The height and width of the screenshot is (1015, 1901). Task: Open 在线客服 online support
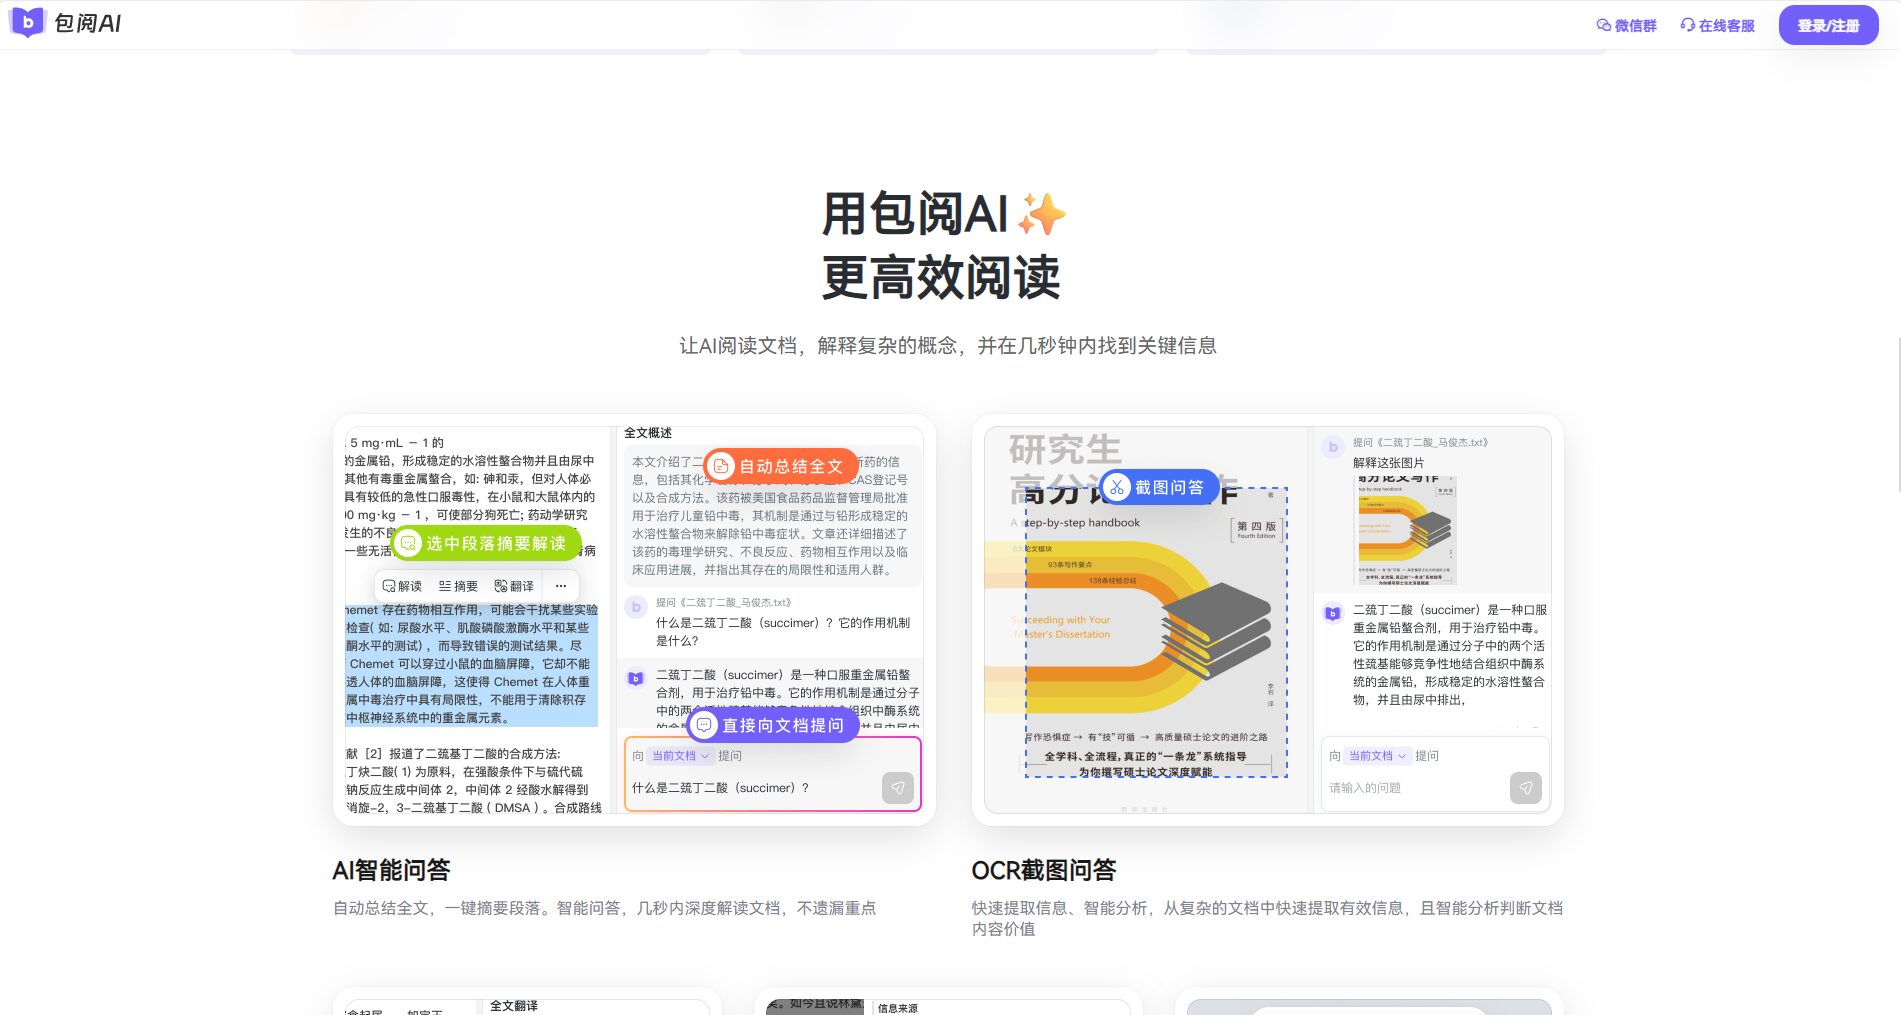pos(1717,26)
